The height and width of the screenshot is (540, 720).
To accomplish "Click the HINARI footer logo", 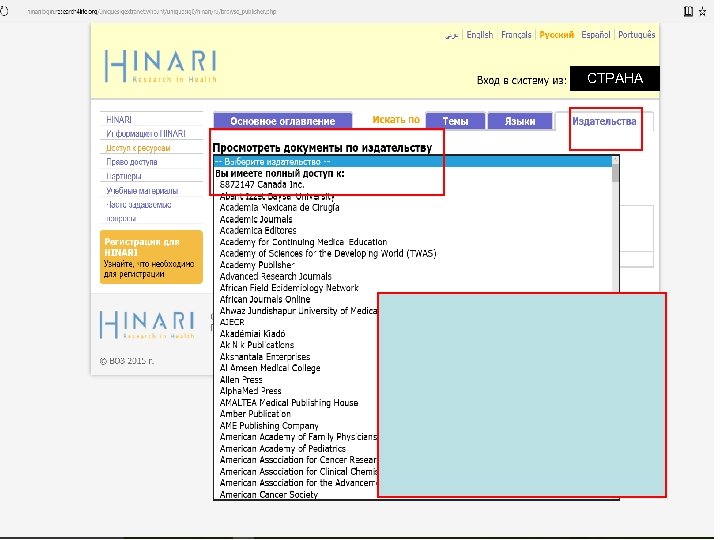I will (x=147, y=324).
